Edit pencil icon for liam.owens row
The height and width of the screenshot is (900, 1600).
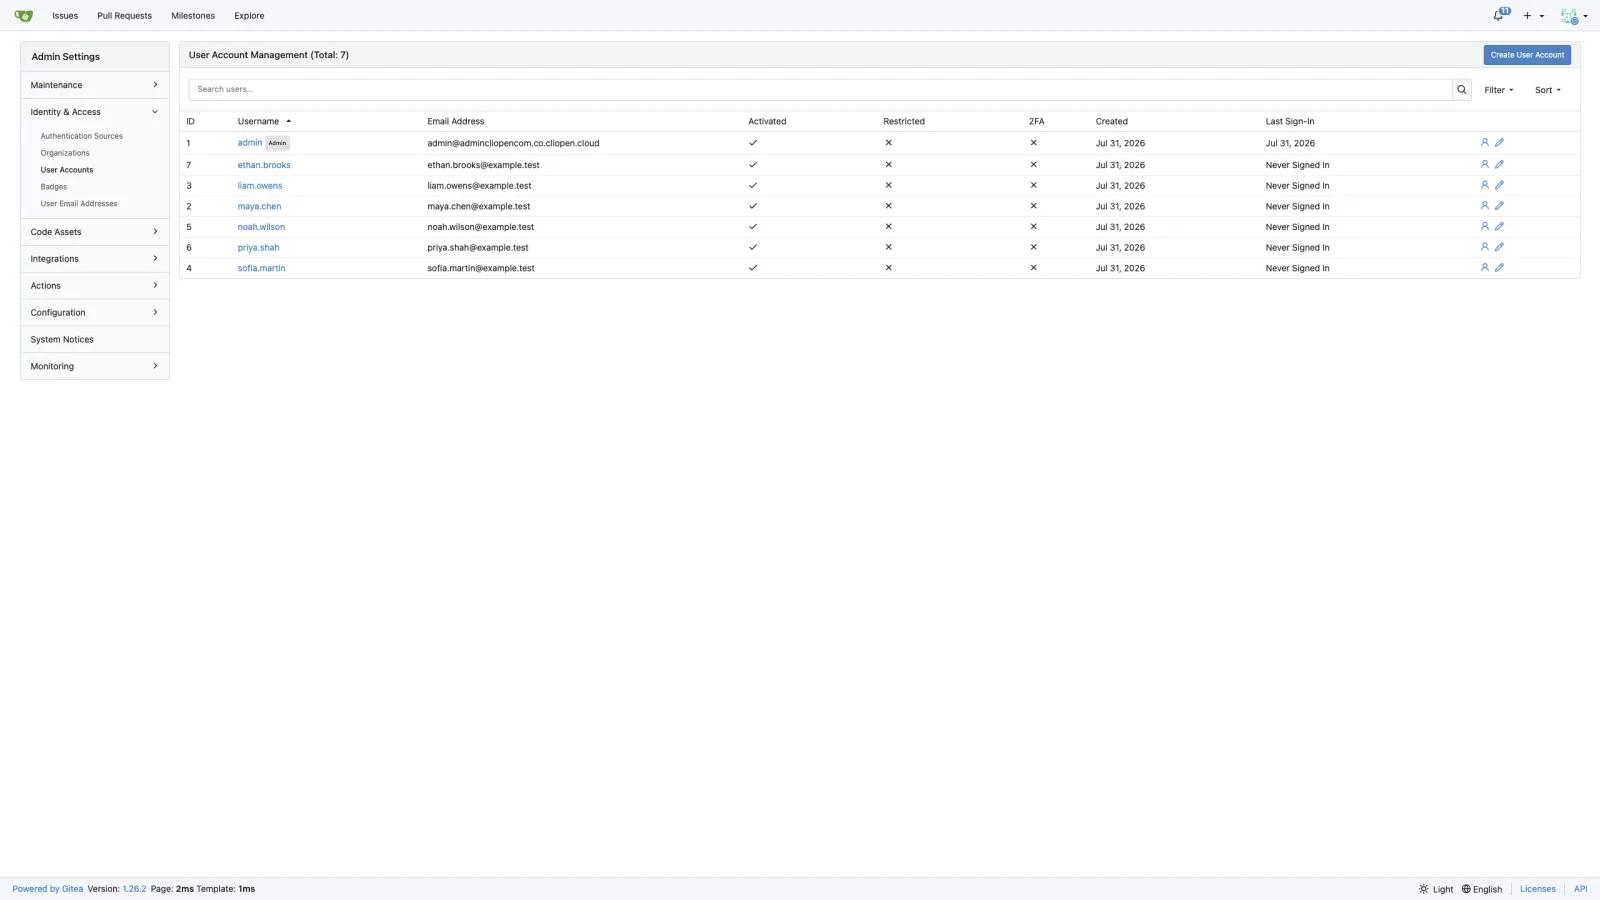coord(1499,185)
